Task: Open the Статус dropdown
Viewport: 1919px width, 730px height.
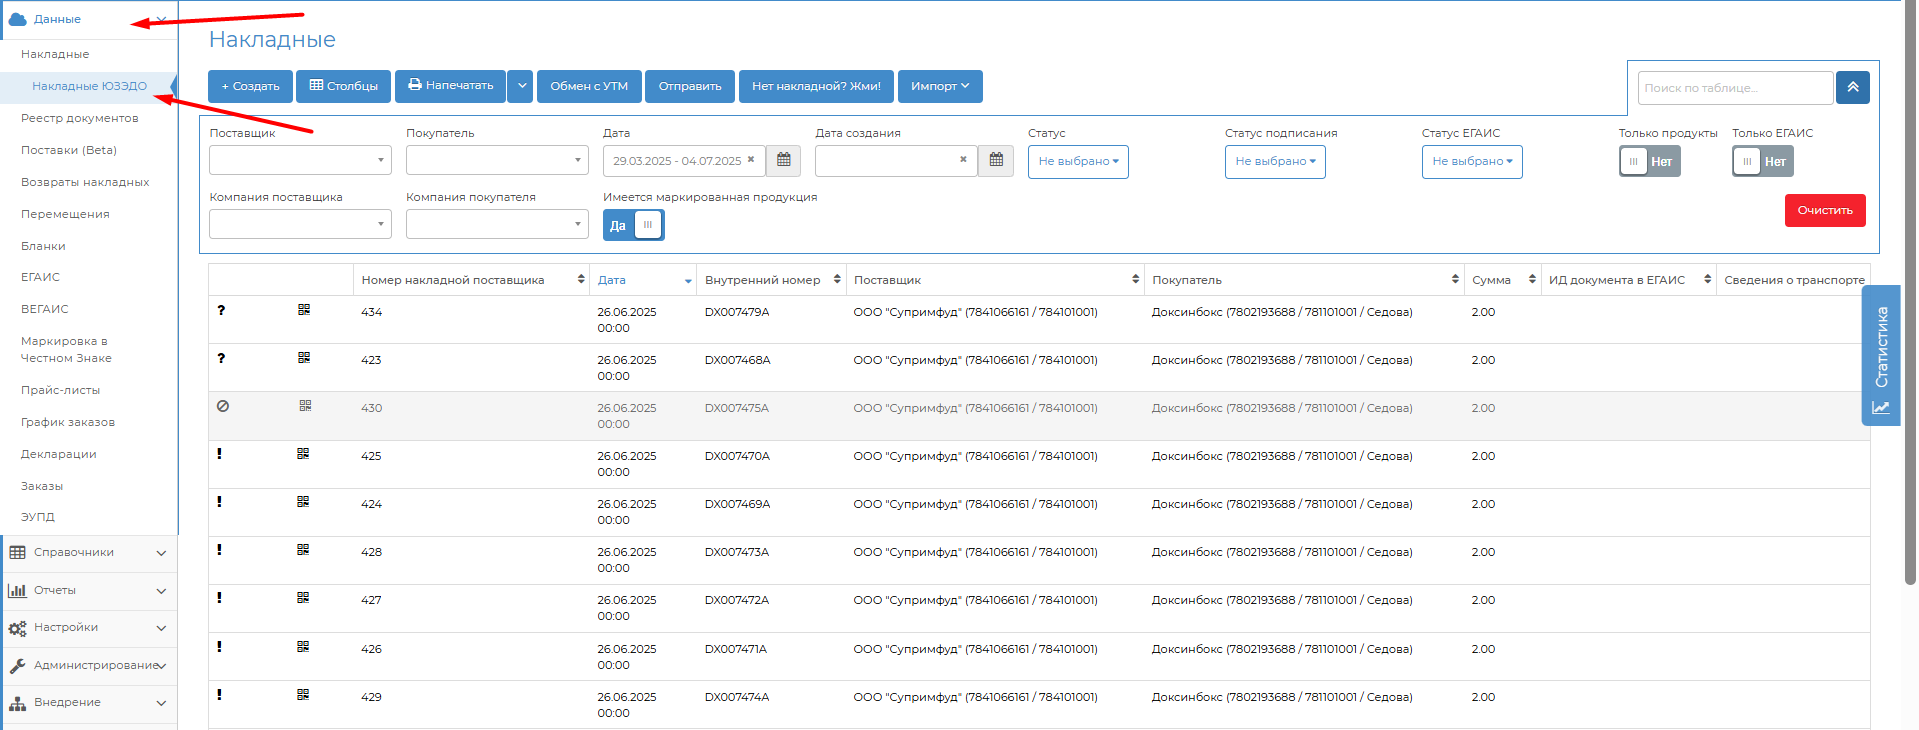Action: click(x=1077, y=162)
